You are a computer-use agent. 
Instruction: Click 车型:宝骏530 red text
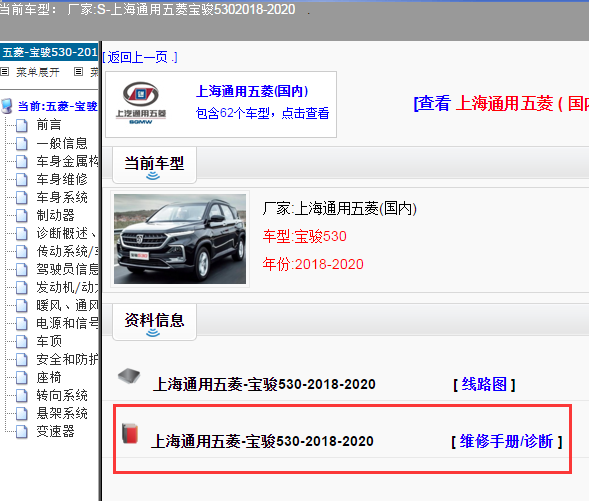point(304,236)
